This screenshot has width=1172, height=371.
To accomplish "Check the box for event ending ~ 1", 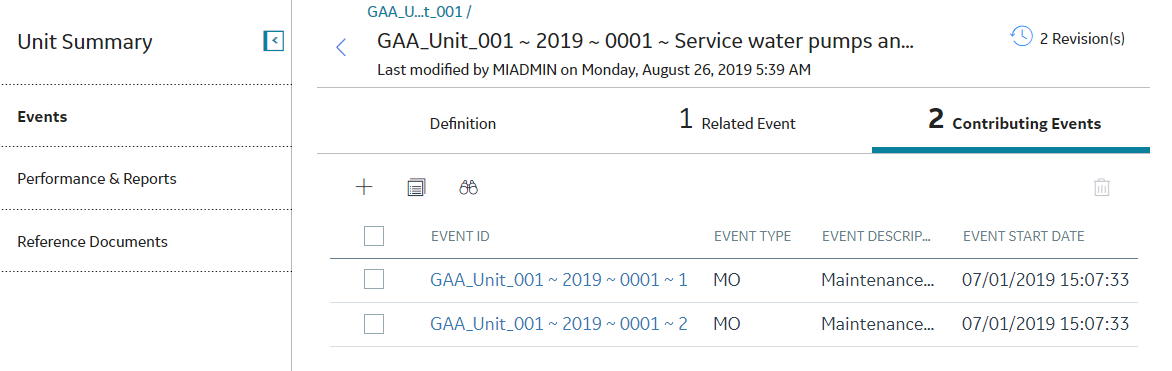I will 374,280.
